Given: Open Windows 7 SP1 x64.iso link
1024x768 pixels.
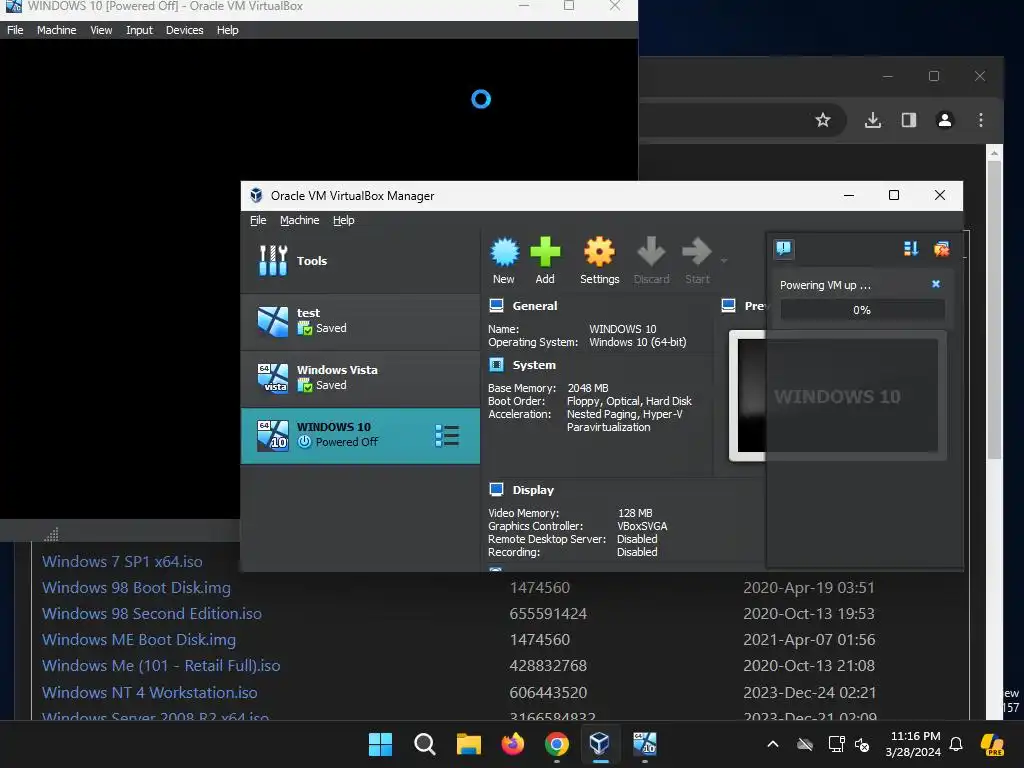Looking at the screenshot, I should (122, 562).
